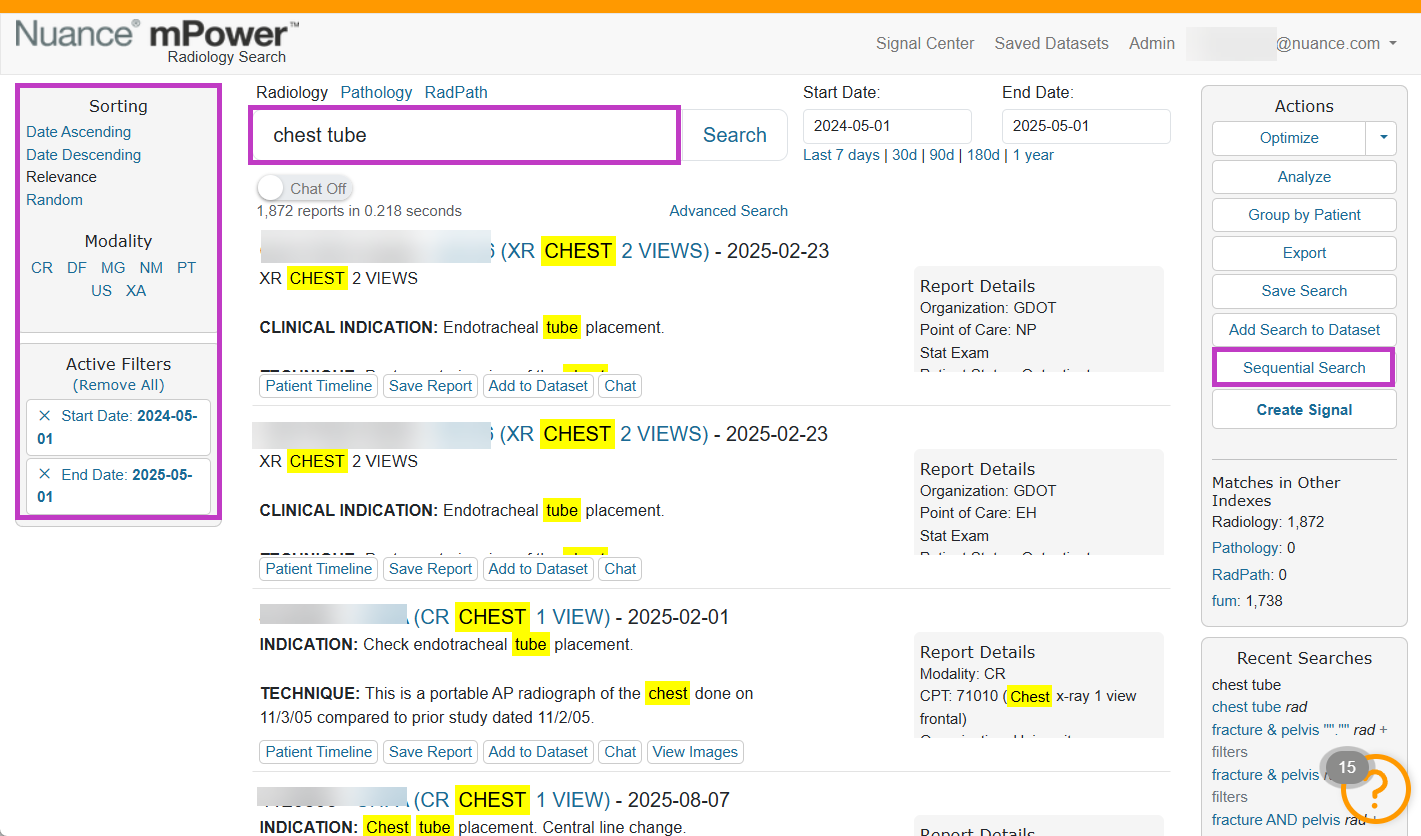Filter by XA modality
1421x836 pixels.
coord(136,291)
